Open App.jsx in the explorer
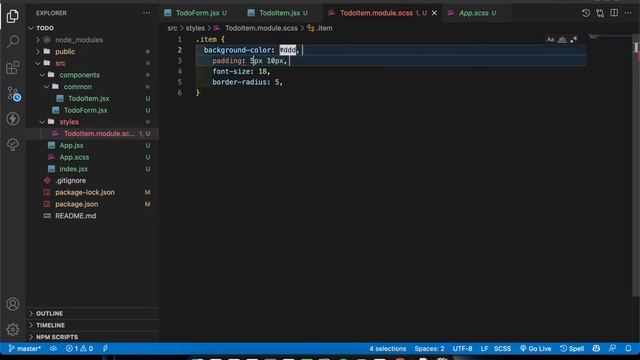The width and height of the screenshot is (640, 360). pyautogui.click(x=71, y=146)
